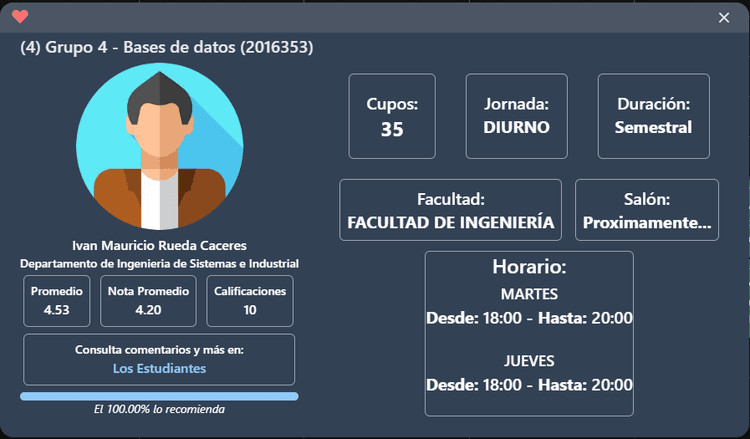The width and height of the screenshot is (750, 439).
Task: Click the Cupos 35 card
Action: coord(392,116)
